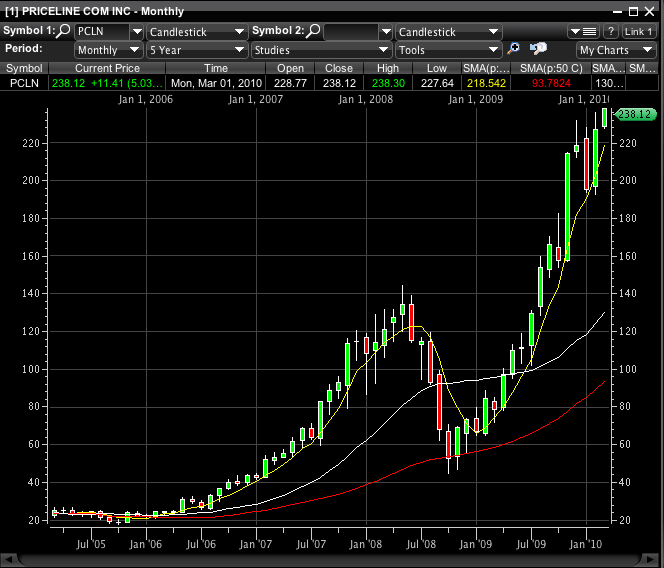This screenshot has width=664, height=568.
Task: Open the Symbol 2 Candlestick chart type dropdown
Action: [x=447, y=32]
